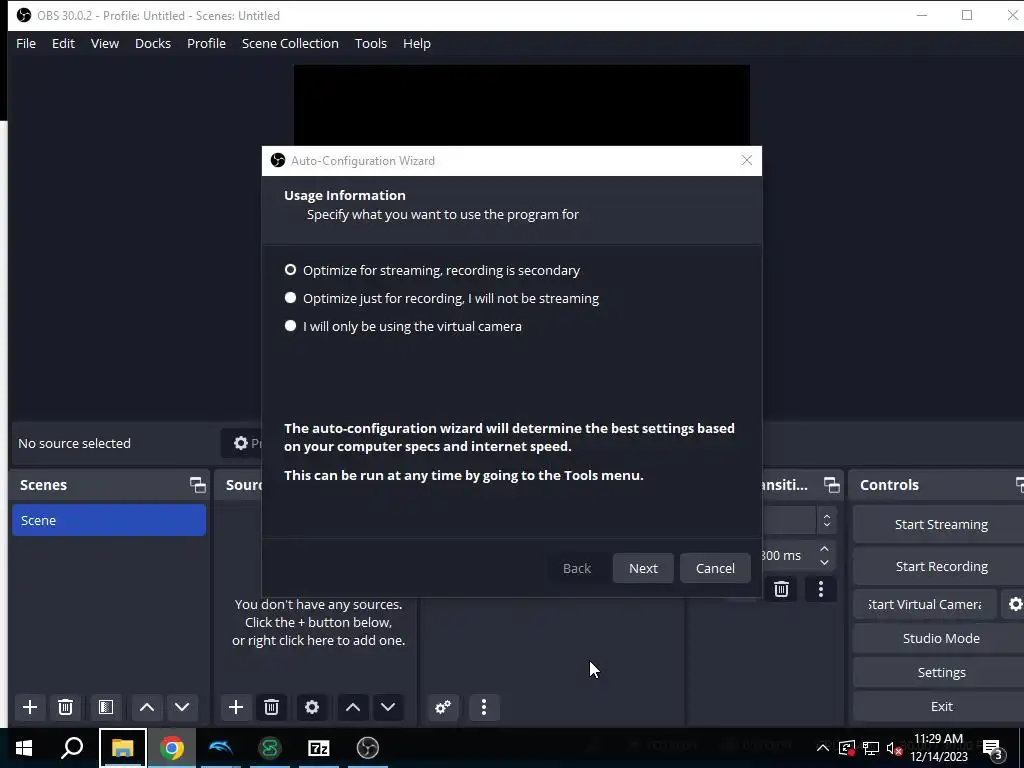The width and height of the screenshot is (1024, 768).
Task: Pop out the Scenes dock
Action: coord(197,485)
